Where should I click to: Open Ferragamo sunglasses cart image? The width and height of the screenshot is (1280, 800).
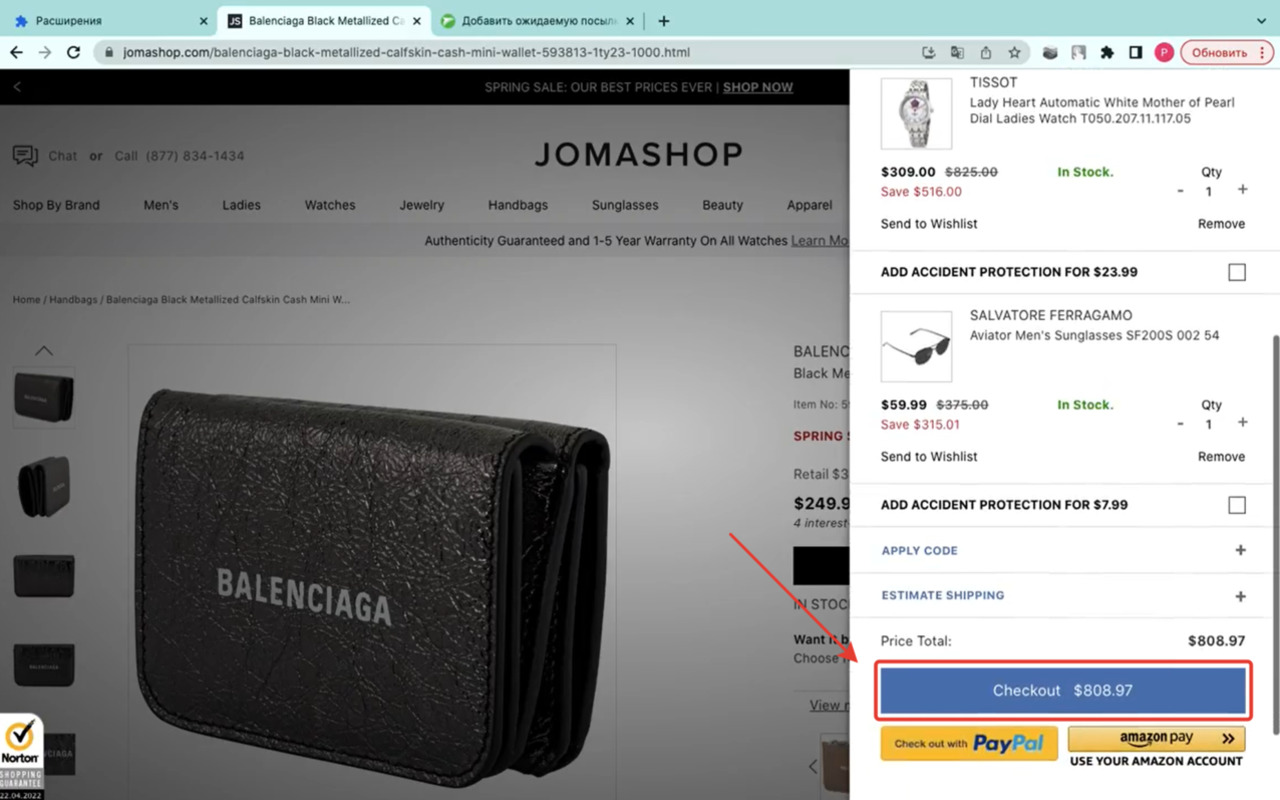[916, 346]
